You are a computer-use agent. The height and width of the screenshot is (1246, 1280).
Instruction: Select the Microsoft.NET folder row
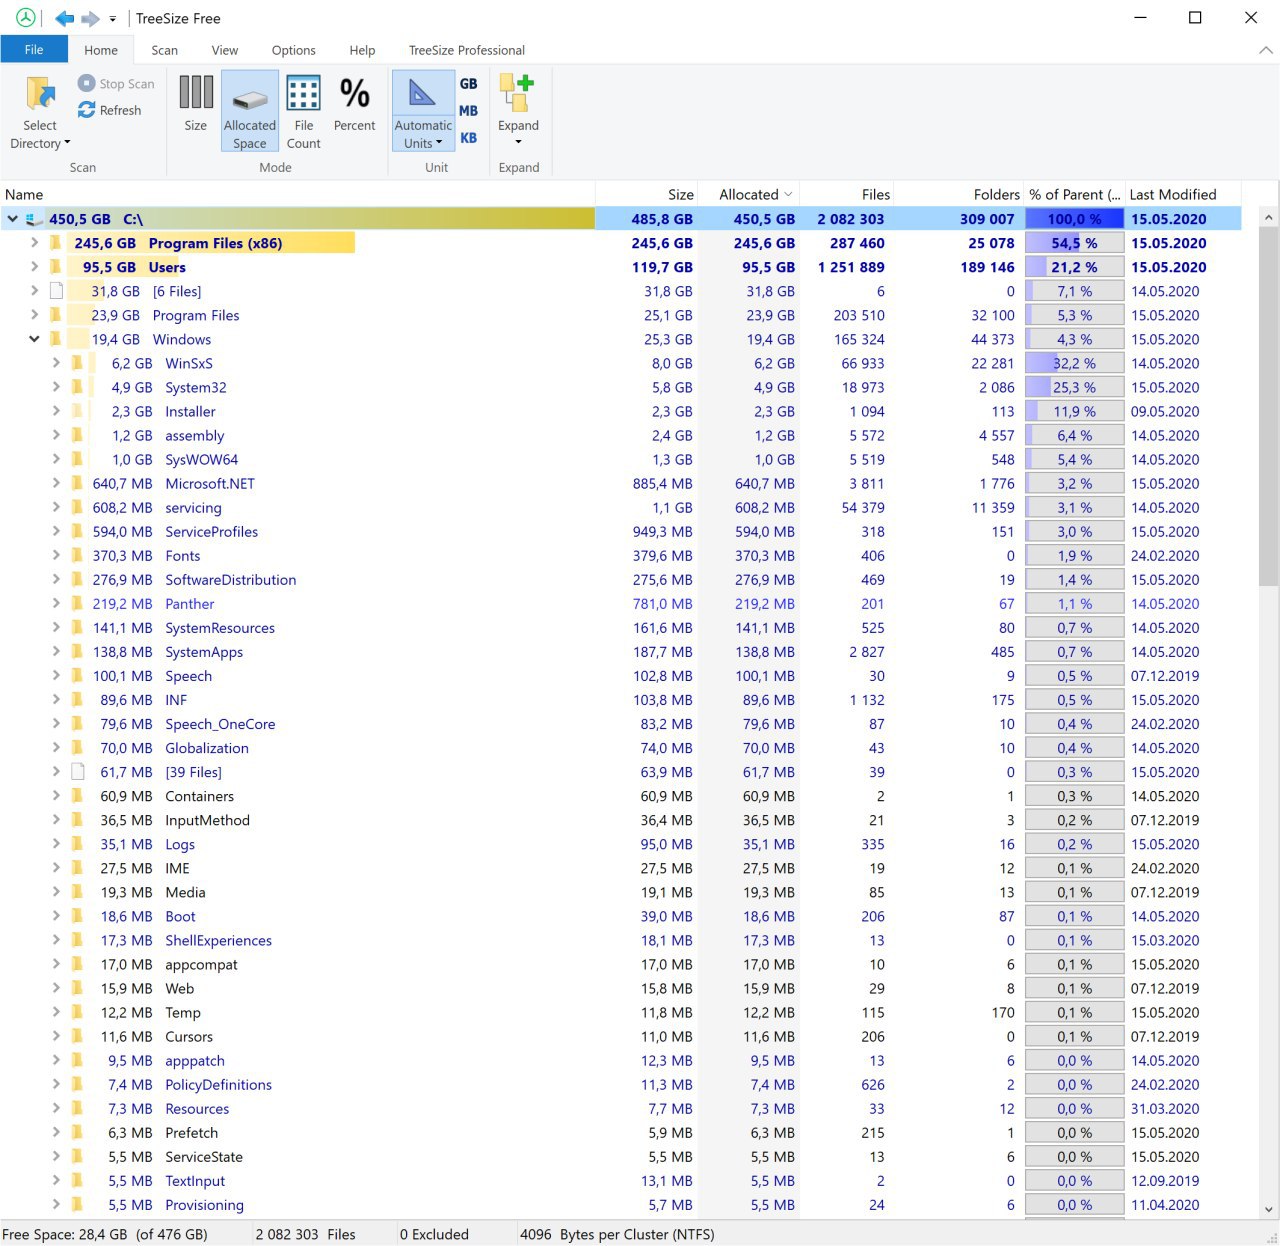[620, 483]
